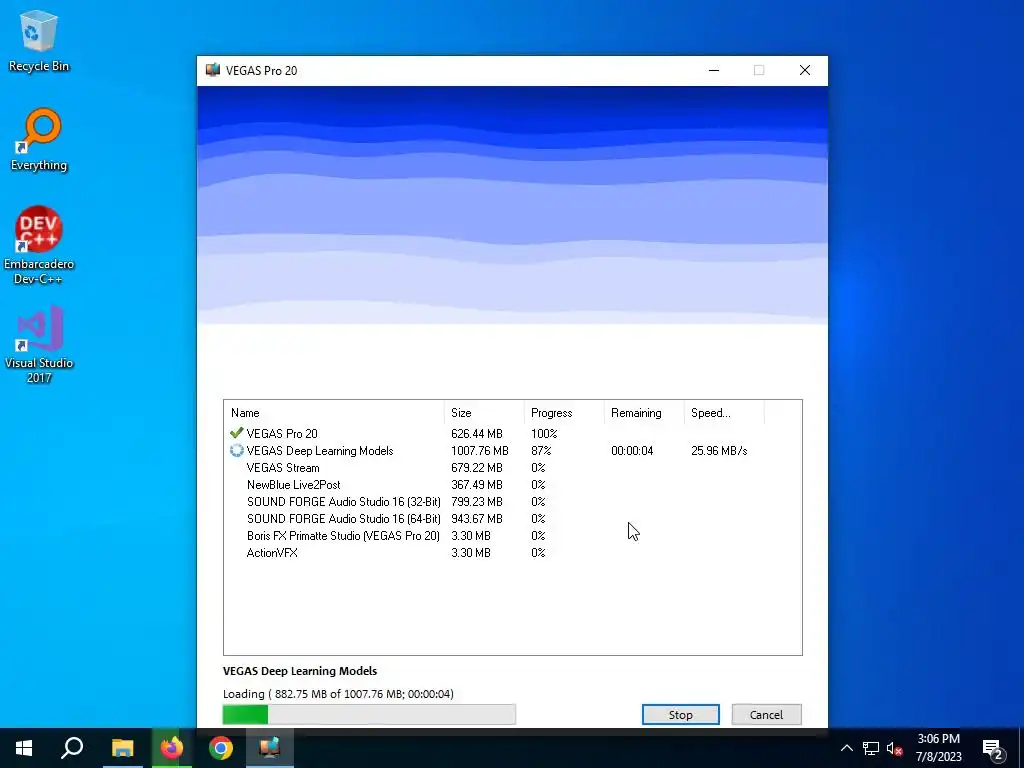Click the 943.67 MB size value
1024x768 pixels.
[477, 519]
